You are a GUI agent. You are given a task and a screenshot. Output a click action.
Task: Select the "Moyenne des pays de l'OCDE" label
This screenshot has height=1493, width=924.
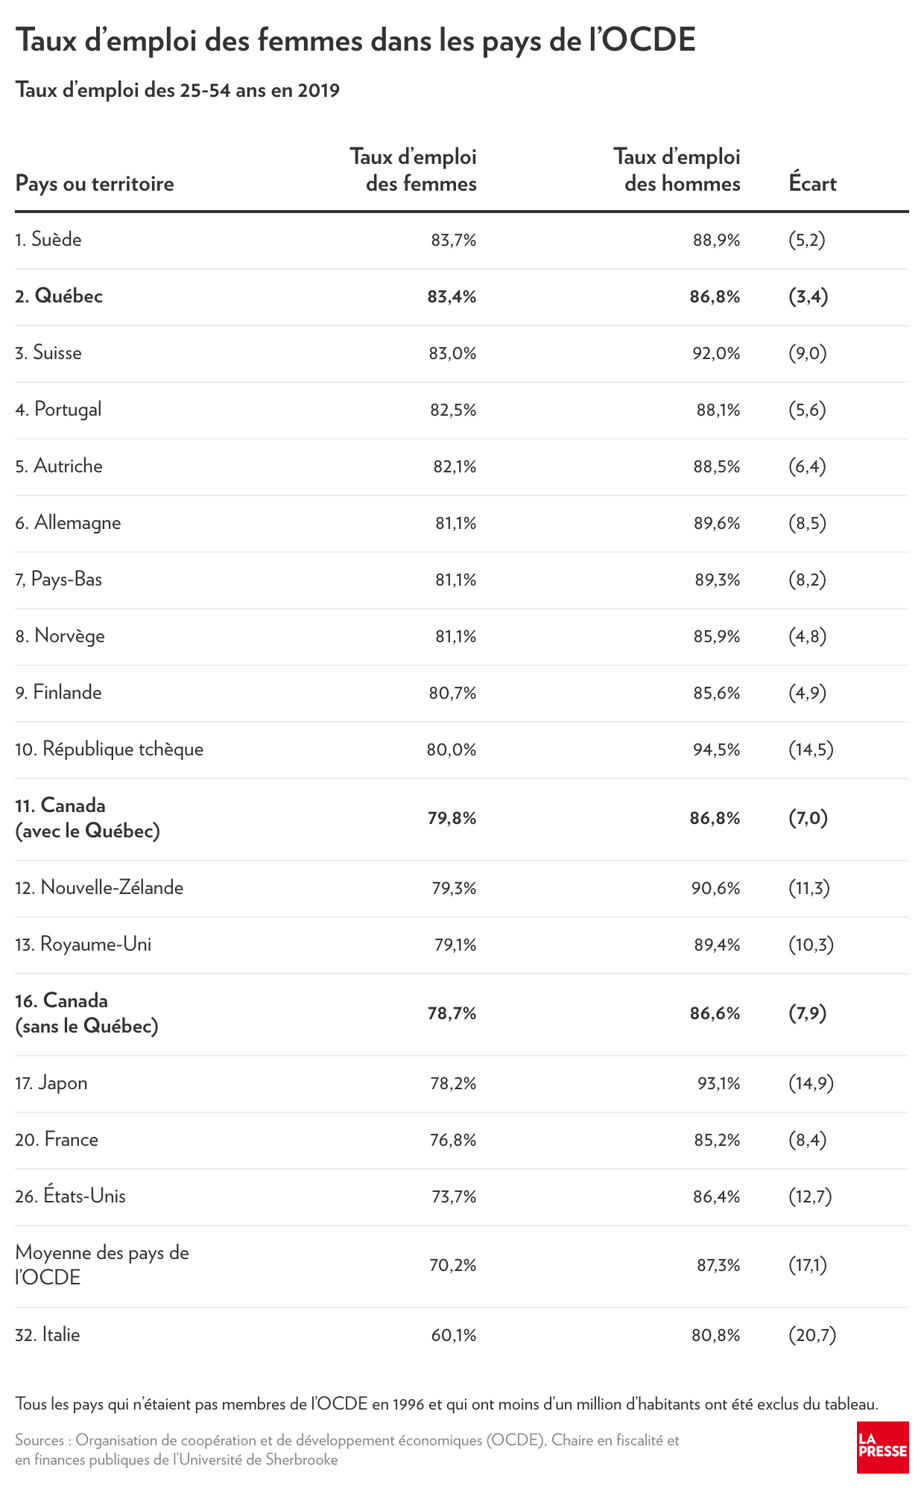click(x=102, y=1265)
